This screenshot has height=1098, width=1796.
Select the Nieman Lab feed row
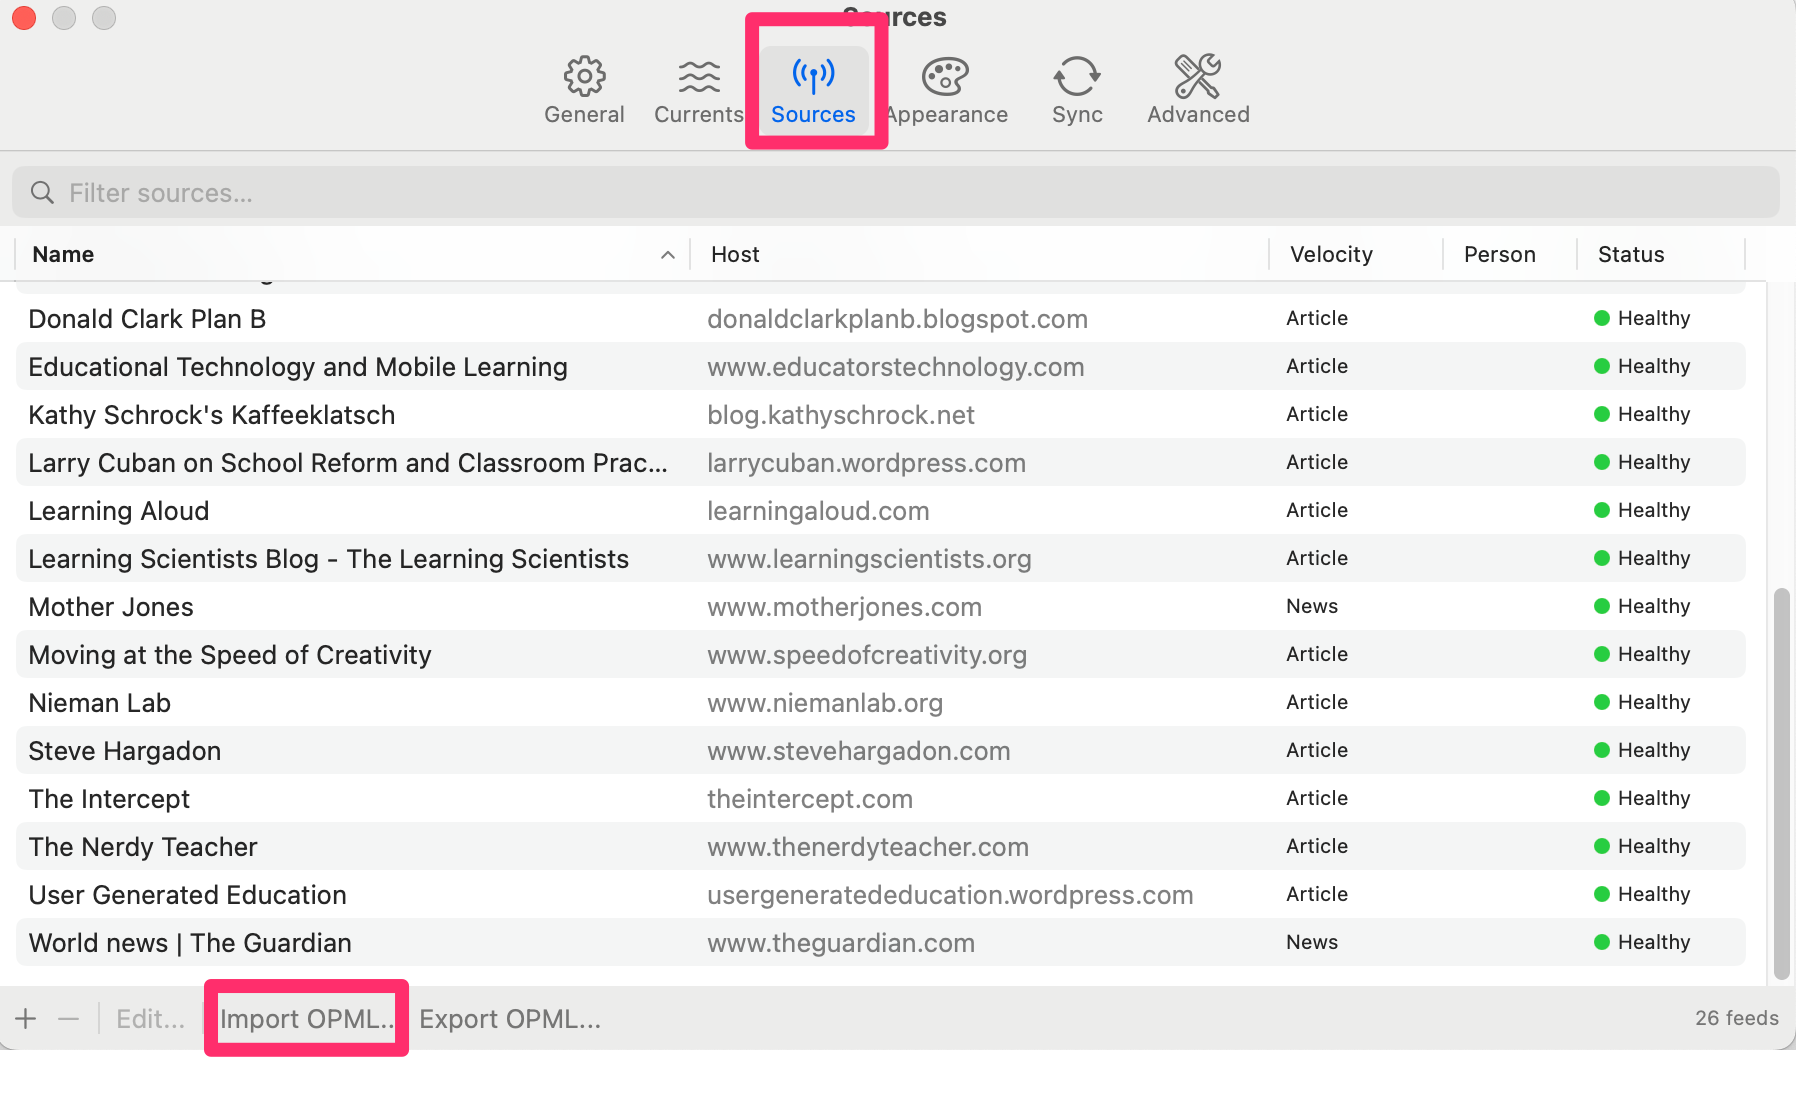(x=350, y=703)
